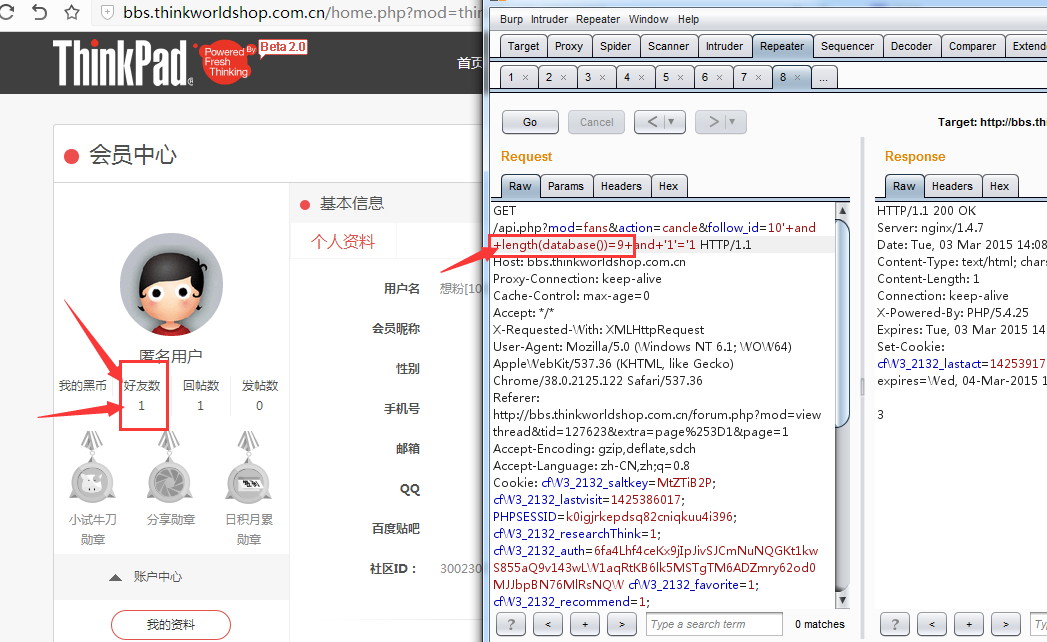Viewport: 1047px width, 642px height.
Task: Click response search add (+) button
Action: pos(969,624)
